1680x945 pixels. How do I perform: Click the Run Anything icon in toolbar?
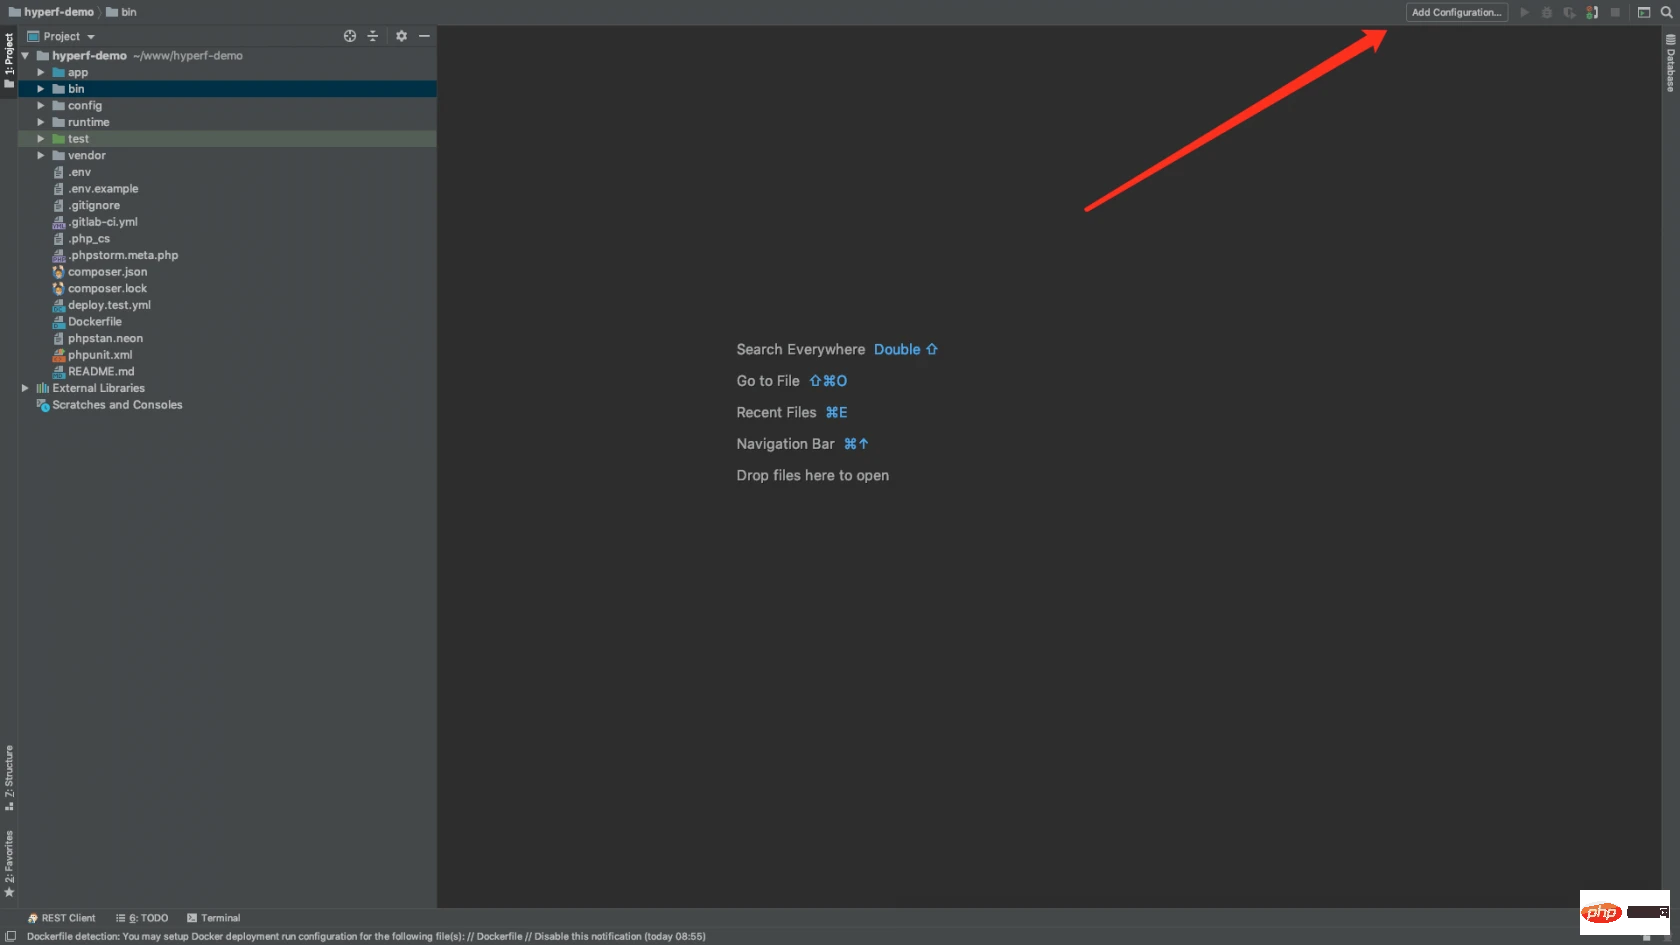tap(1643, 12)
